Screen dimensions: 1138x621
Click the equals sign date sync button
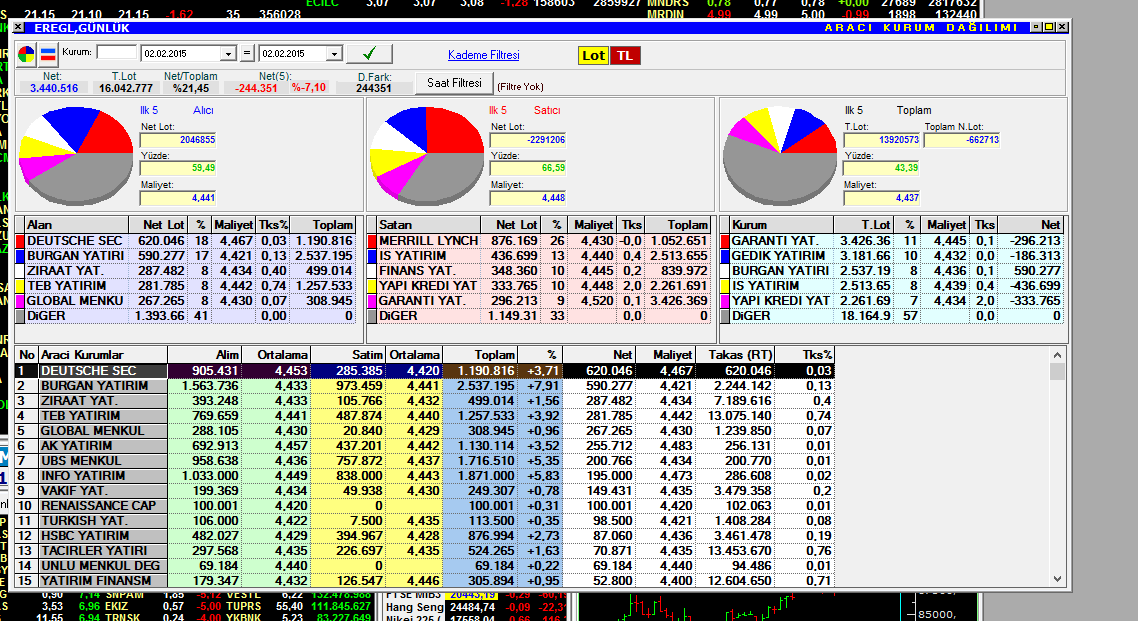[x=247, y=53]
